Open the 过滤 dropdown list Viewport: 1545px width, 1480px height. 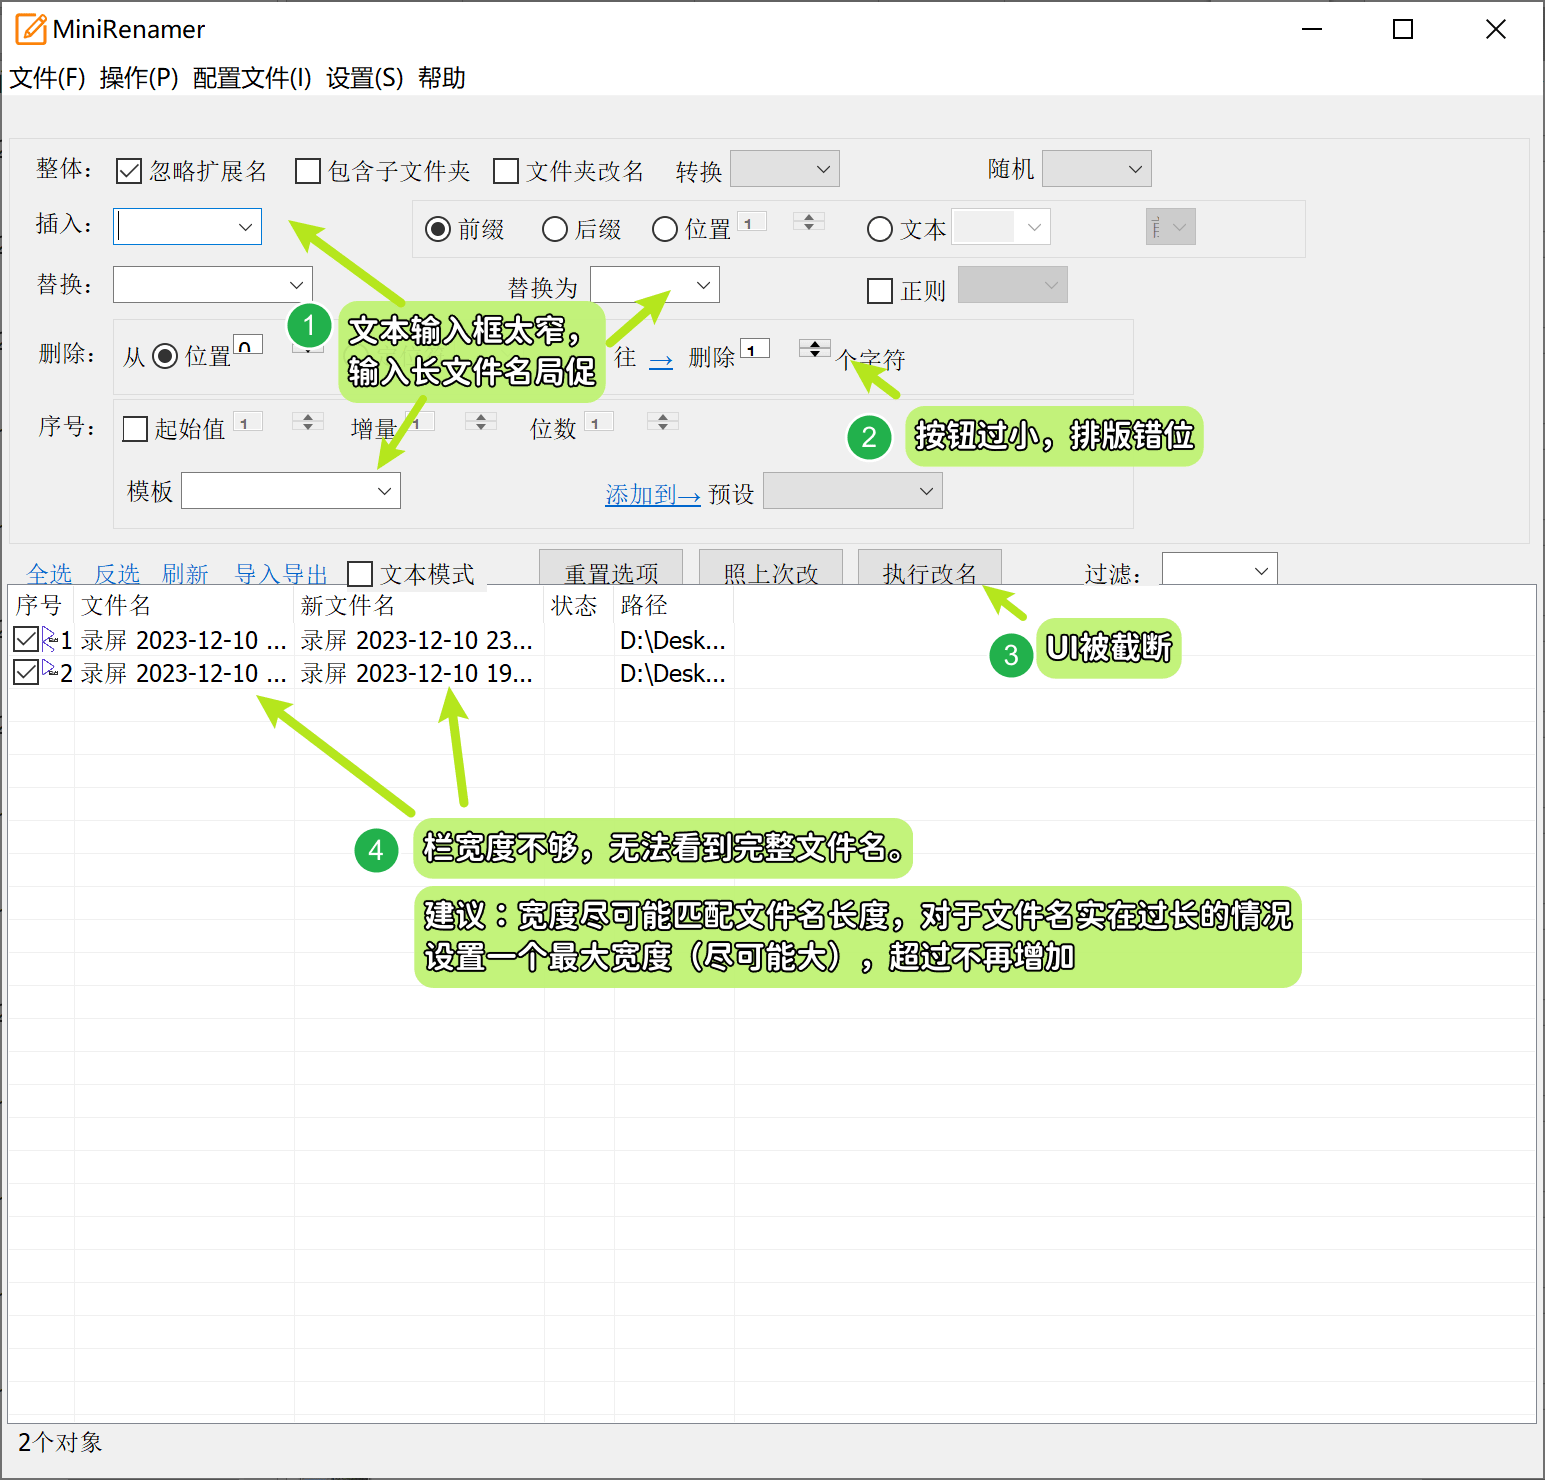click(x=1260, y=571)
